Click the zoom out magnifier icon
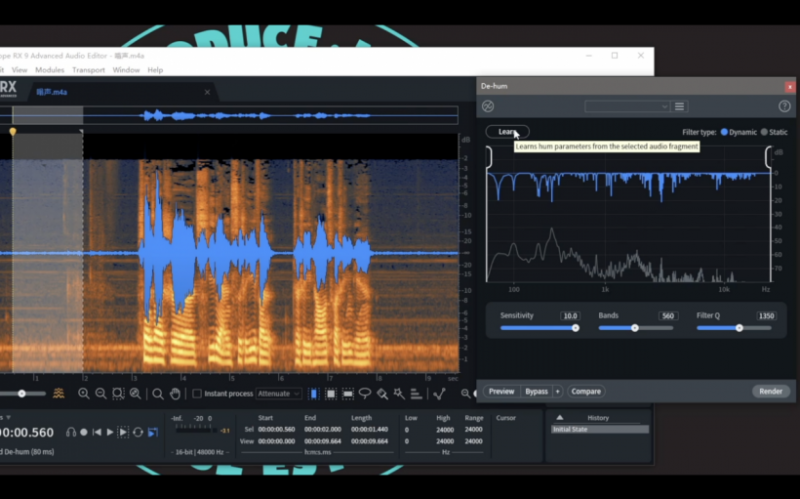This screenshot has width=800, height=499. point(101,393)
